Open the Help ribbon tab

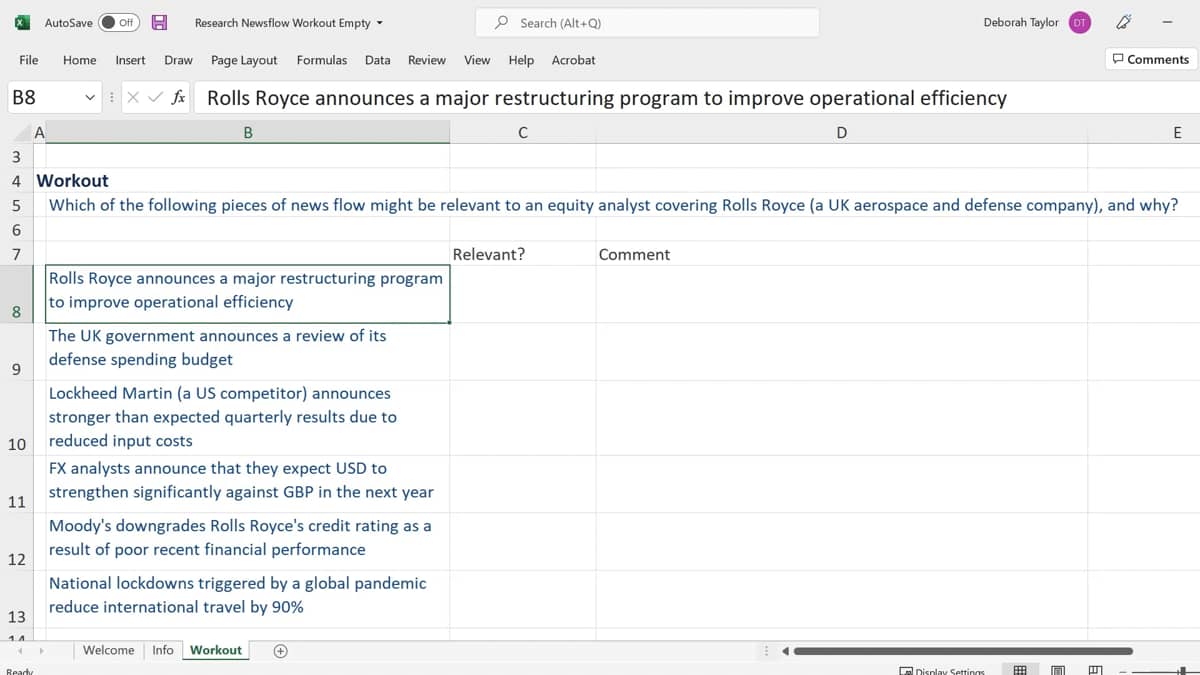[521, 60]
